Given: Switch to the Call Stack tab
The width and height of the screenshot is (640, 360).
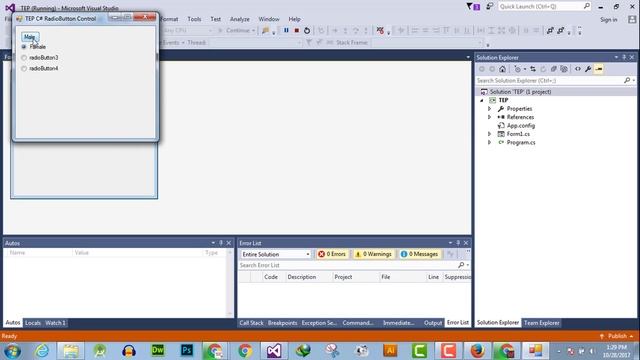Looking at the screenshot, I should [251, 323].
